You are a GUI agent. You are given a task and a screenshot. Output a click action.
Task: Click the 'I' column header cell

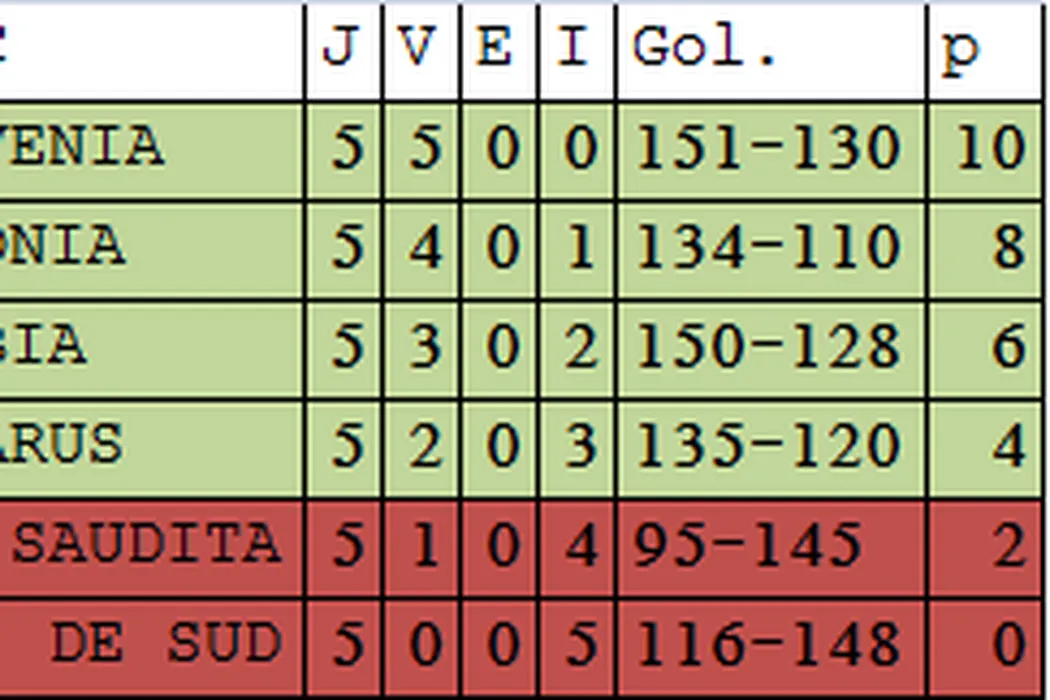pyautogui.click(x=576, y=50)
